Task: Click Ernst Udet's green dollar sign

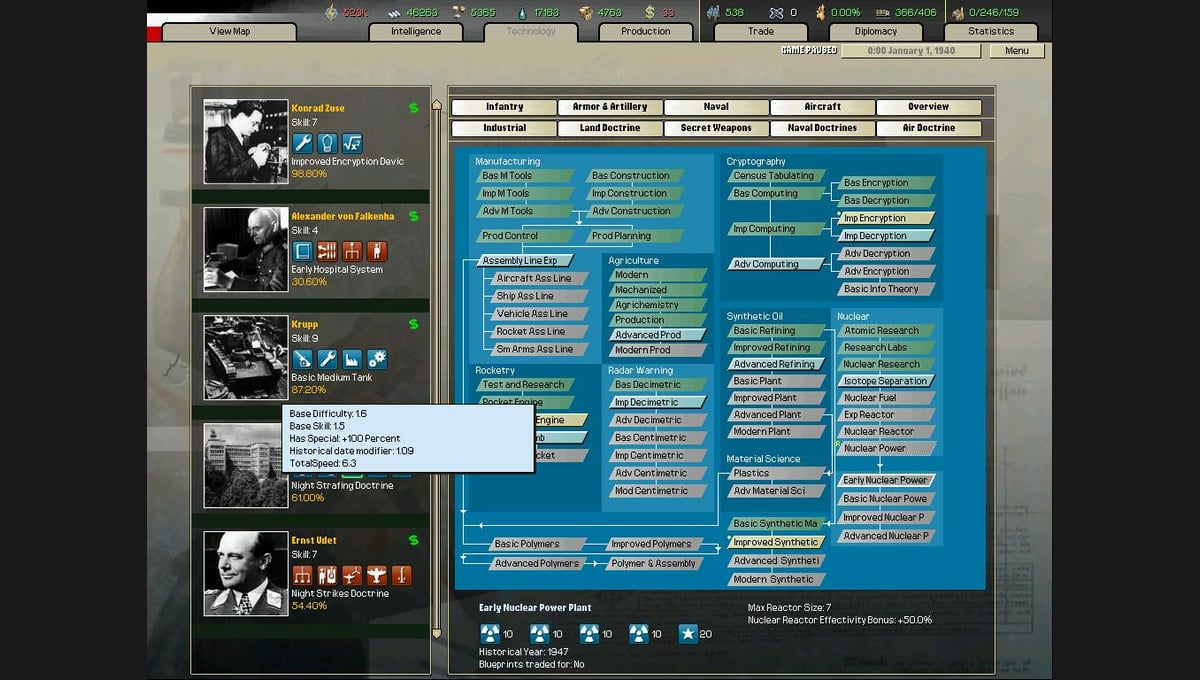Action: point(414,540)
